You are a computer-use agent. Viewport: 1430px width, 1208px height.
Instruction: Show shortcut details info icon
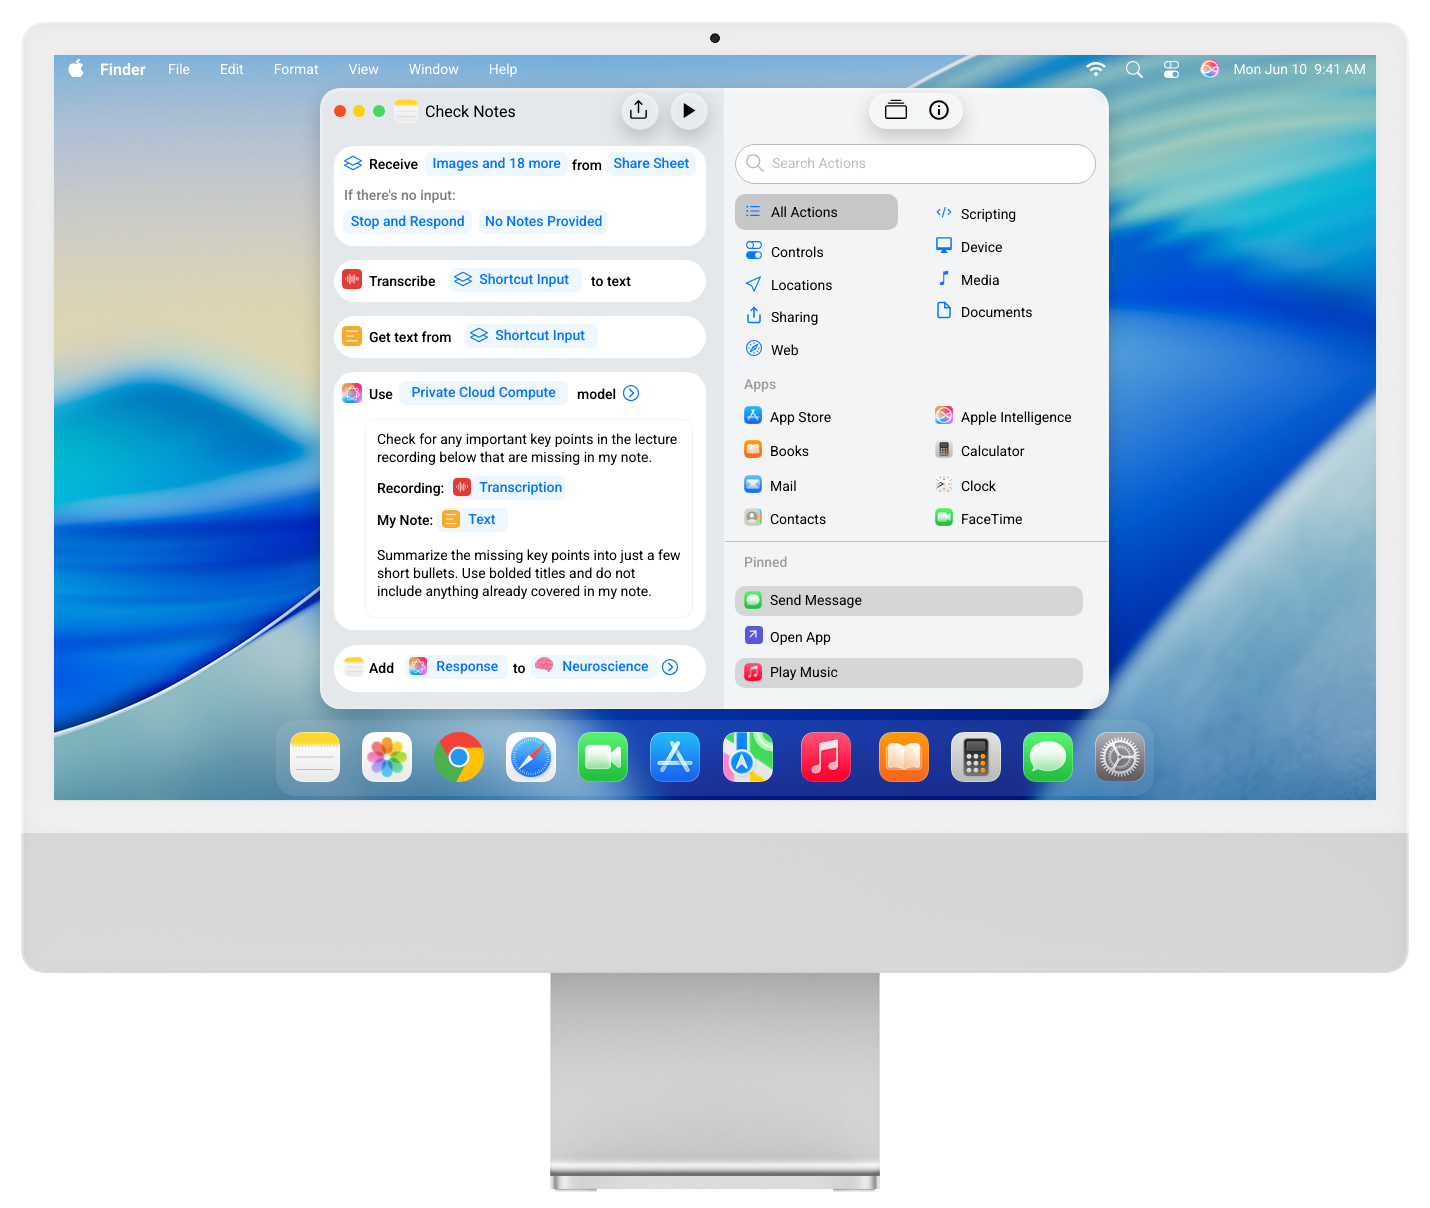tap(938, 110)
